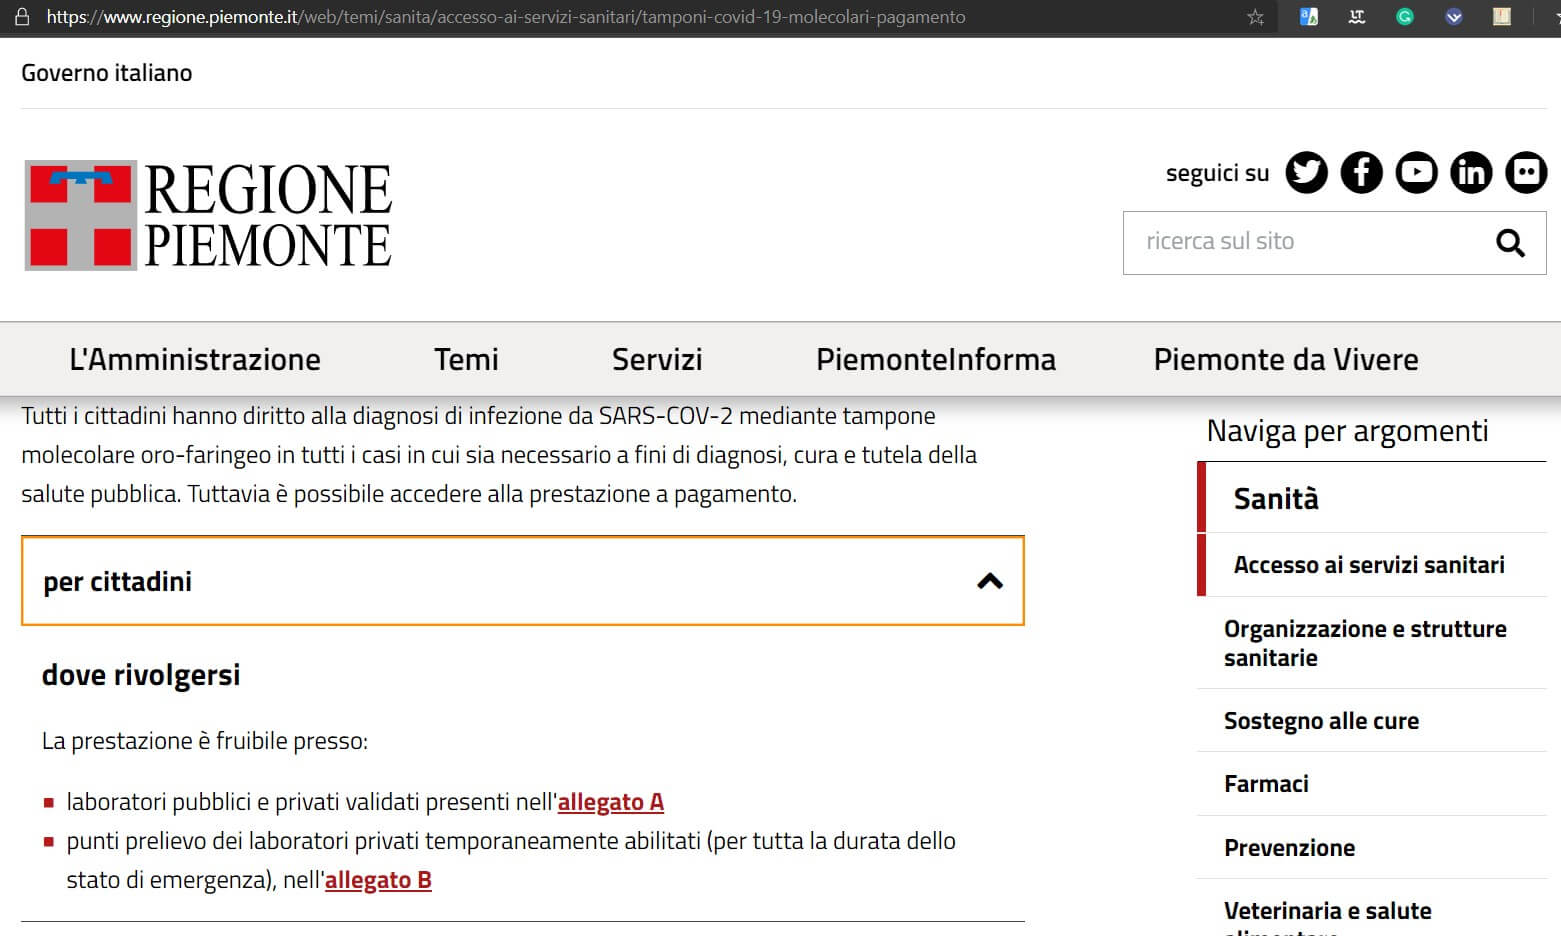This screenshot has width=1561, height=936.
Task: Visit the YouTube channel icon
Action: [x=1416, y=173]
